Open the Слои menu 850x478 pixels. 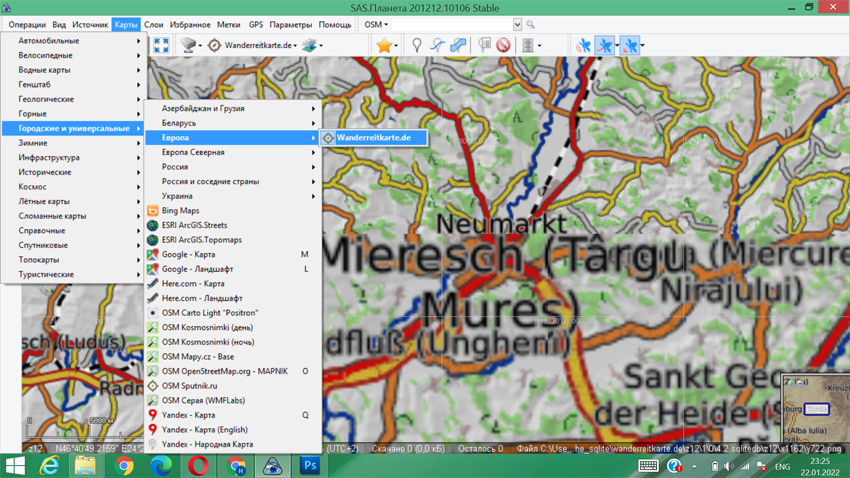153,24
